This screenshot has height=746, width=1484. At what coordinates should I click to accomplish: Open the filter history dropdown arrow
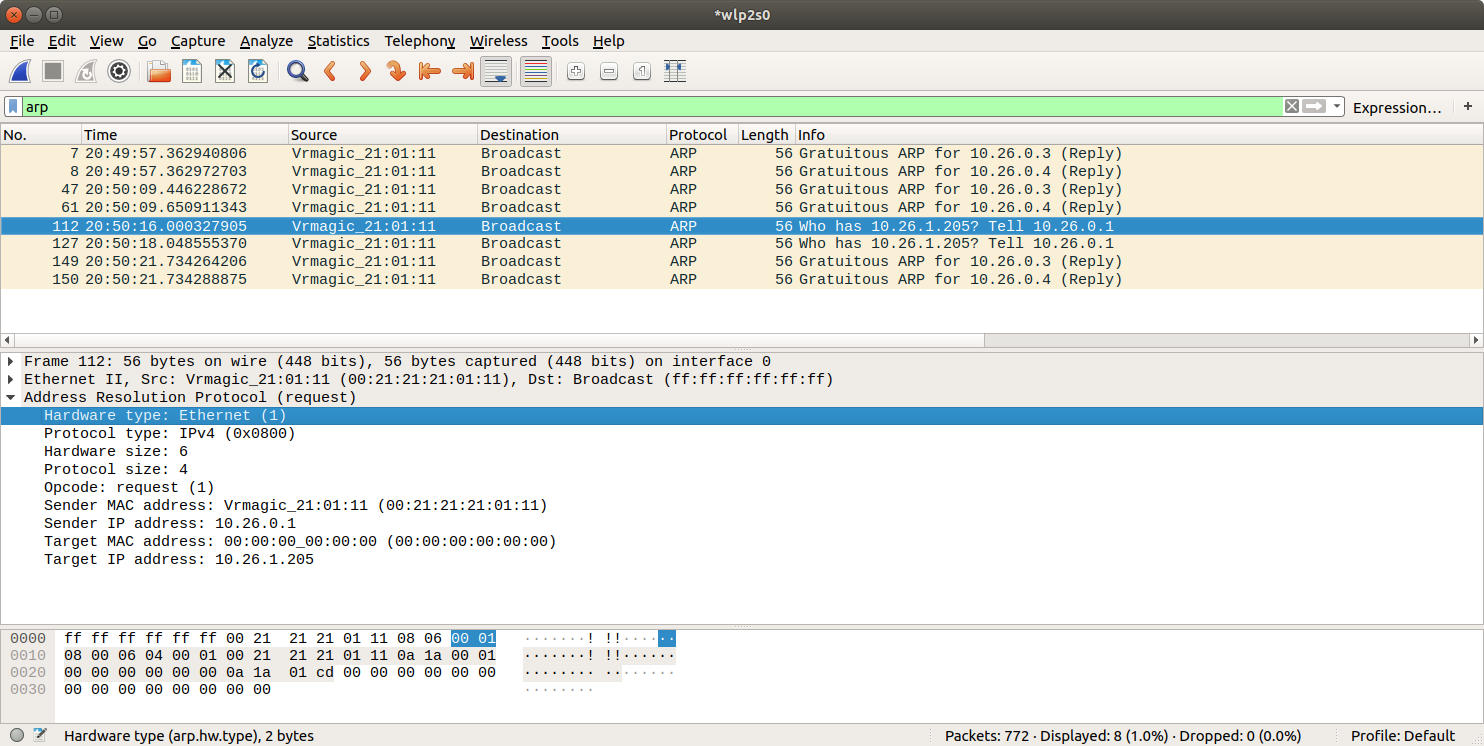click(1337, 107)
